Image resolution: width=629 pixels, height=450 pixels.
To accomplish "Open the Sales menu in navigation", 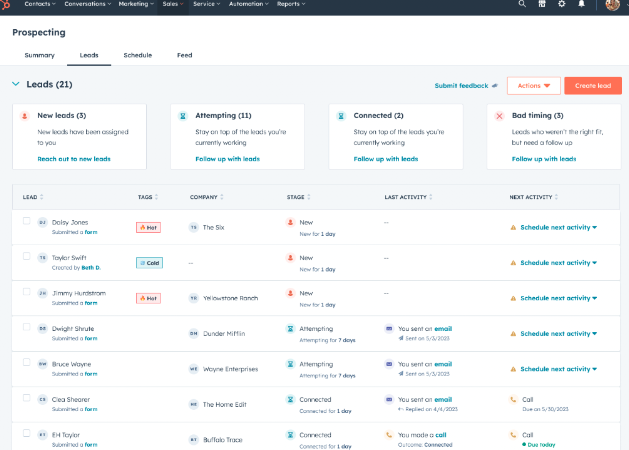I will (x=173, y=4).
